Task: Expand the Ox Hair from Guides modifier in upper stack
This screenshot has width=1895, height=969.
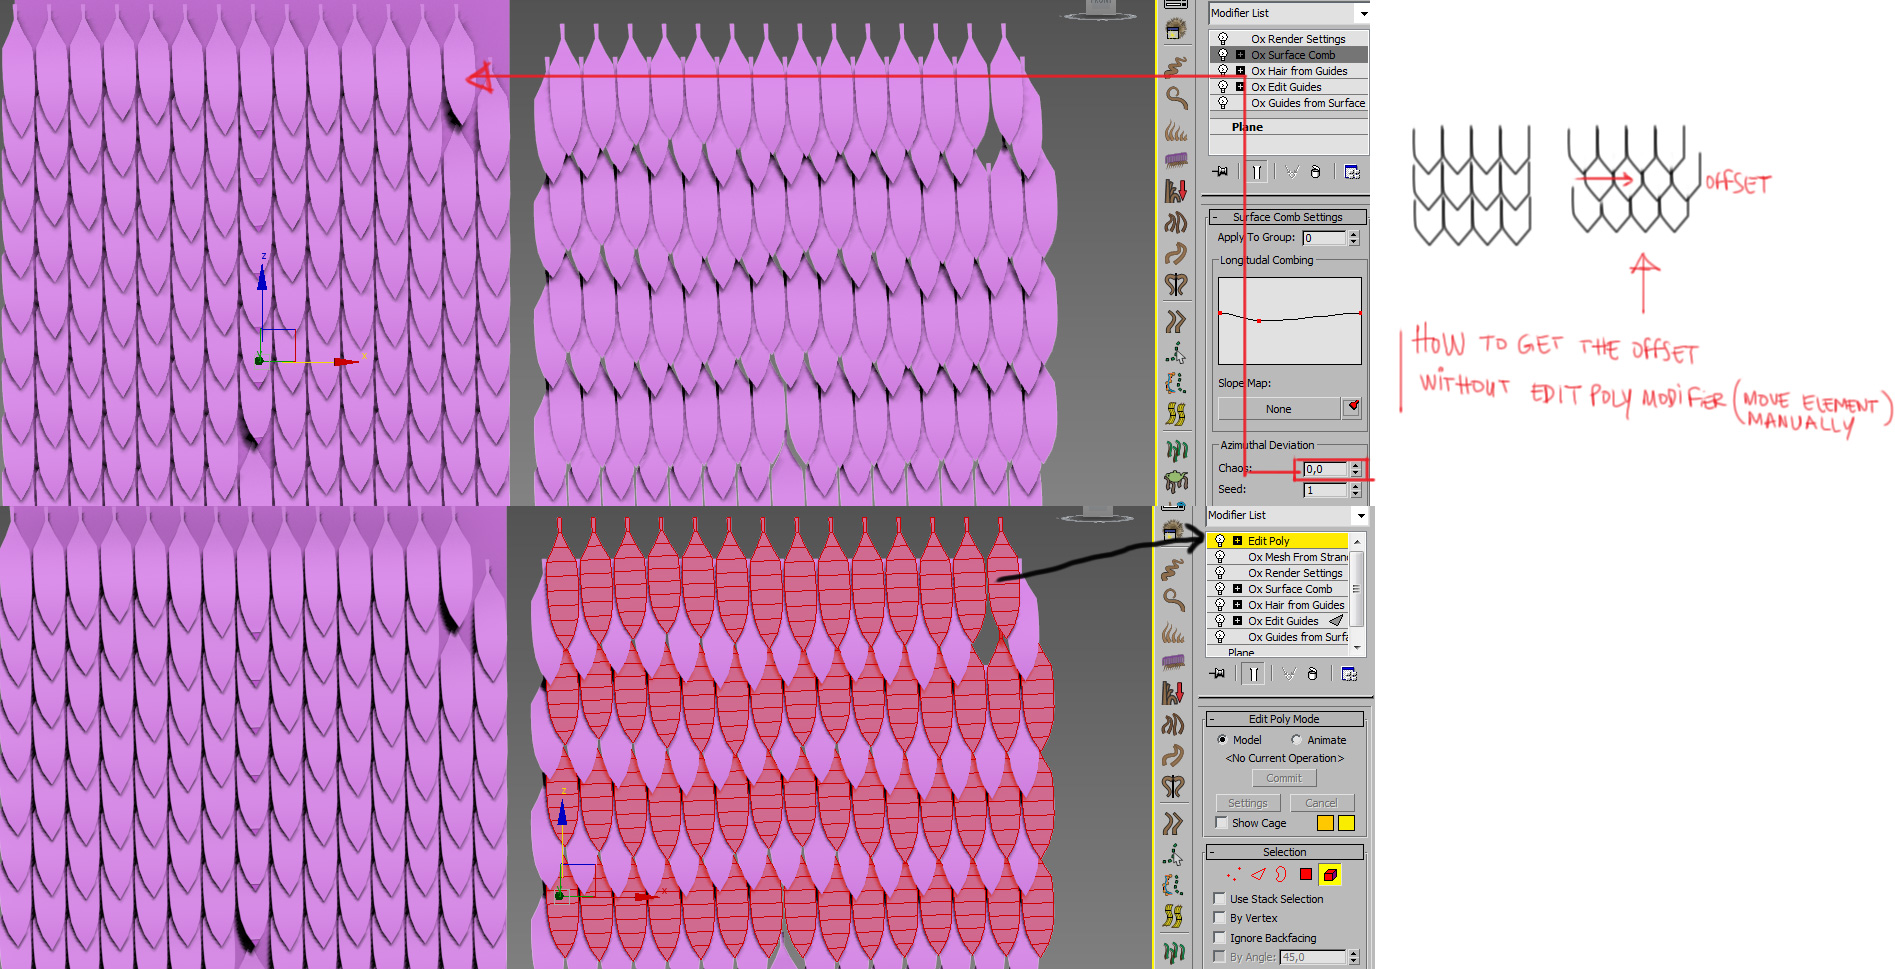Action: click(1240, 71)
